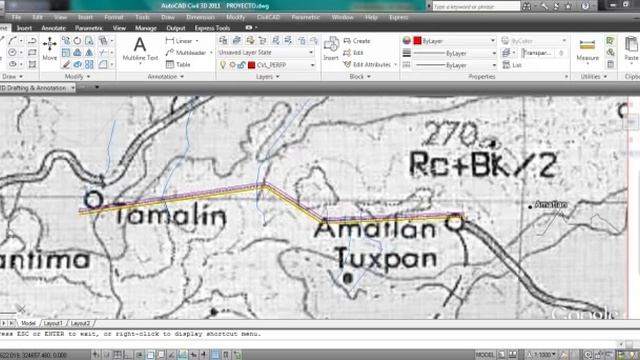Screen dimensions: 640x360
Task: Select the Fillet tool in Modify panel
Action: pyautogui.click(x=103, y=64)
